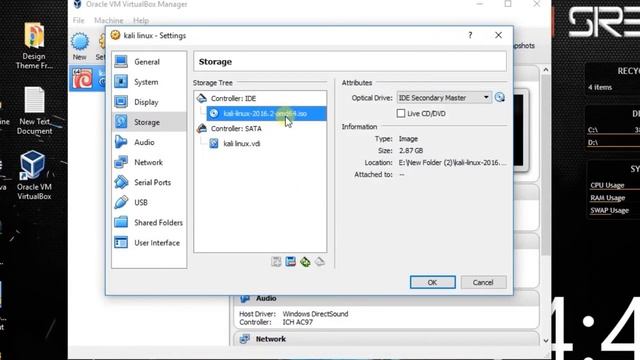Screen dimensions: 640x360
Task: Click the image size value 2.87 GB
Action: click(x=411, y=151)
